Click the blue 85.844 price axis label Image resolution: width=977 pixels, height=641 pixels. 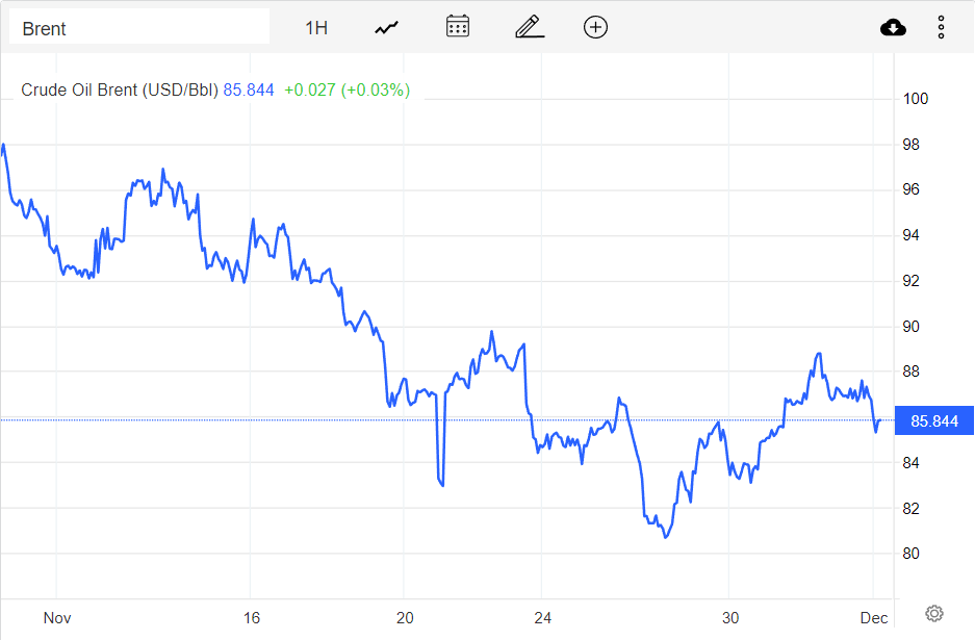tap(933, 420)
